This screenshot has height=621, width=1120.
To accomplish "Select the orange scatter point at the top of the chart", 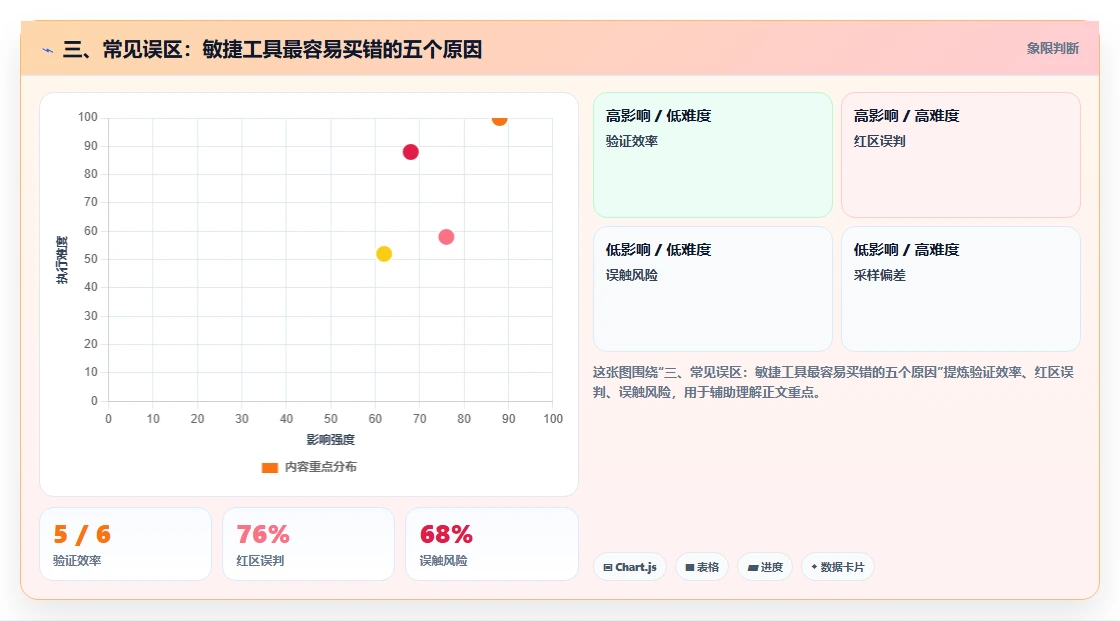I will click(499, 119).
